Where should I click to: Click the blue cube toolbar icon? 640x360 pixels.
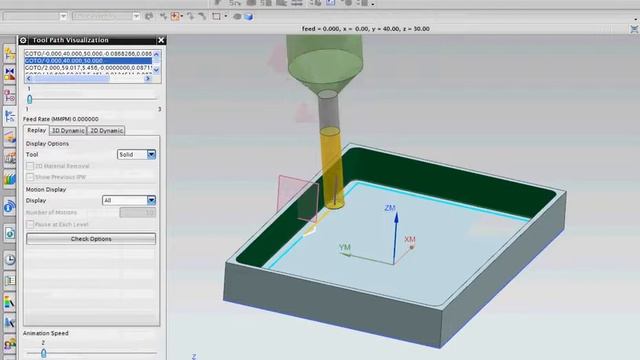[x=249, y=17]
